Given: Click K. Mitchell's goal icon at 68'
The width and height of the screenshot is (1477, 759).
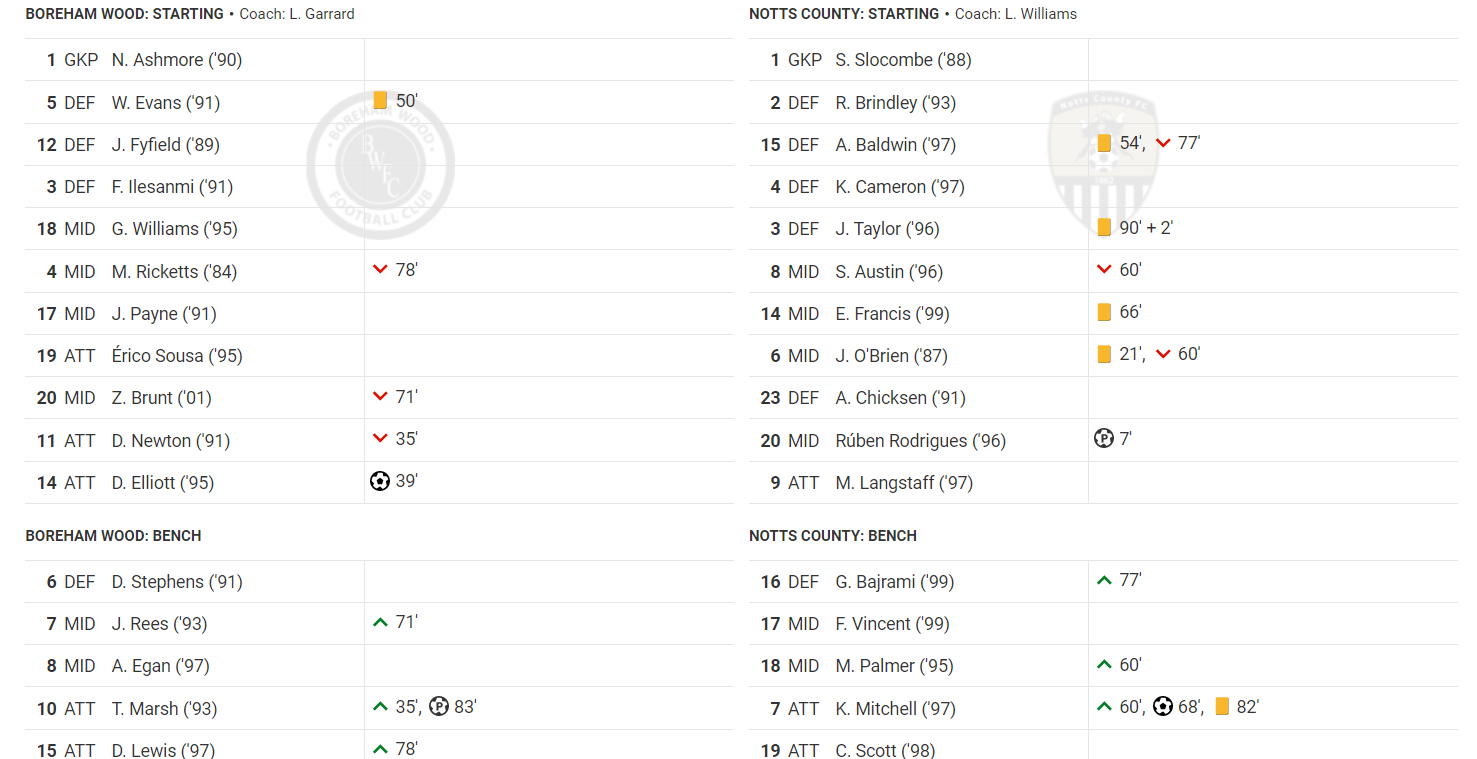Looking at the screenshot, I should coord(1162,707).
